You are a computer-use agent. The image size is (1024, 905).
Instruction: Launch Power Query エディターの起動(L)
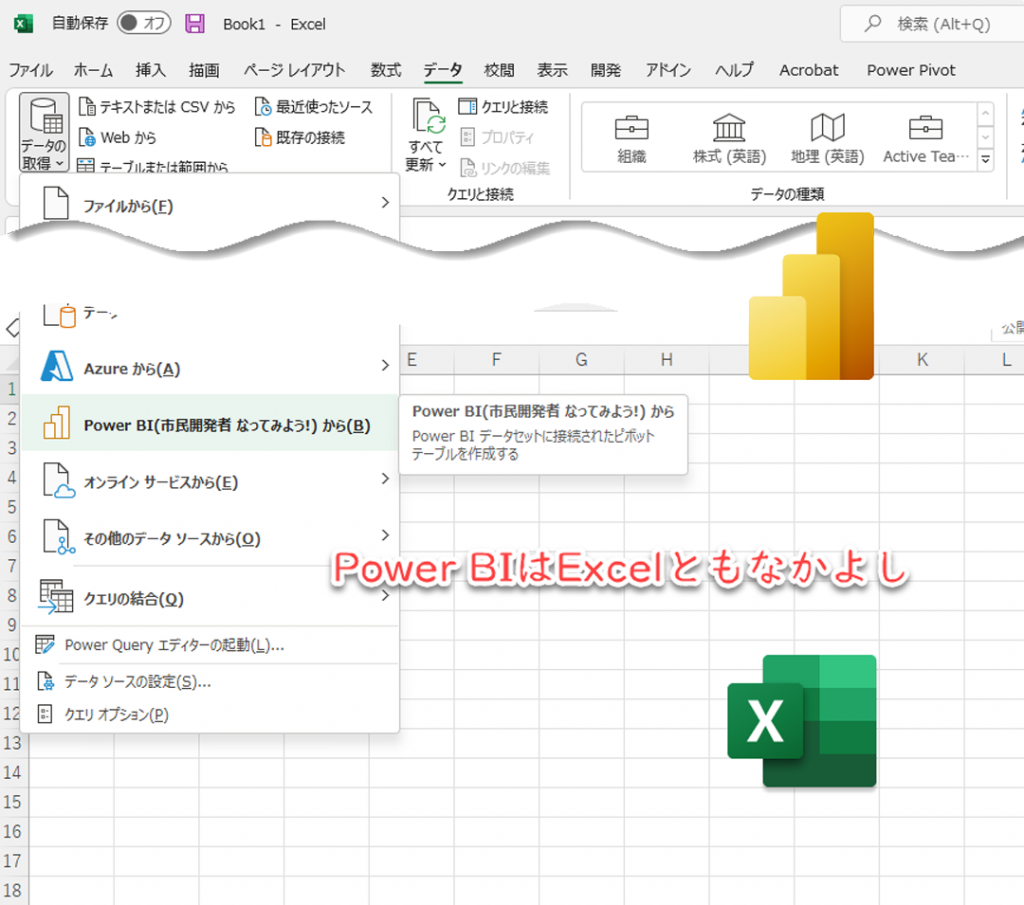(x=210, y=644)
